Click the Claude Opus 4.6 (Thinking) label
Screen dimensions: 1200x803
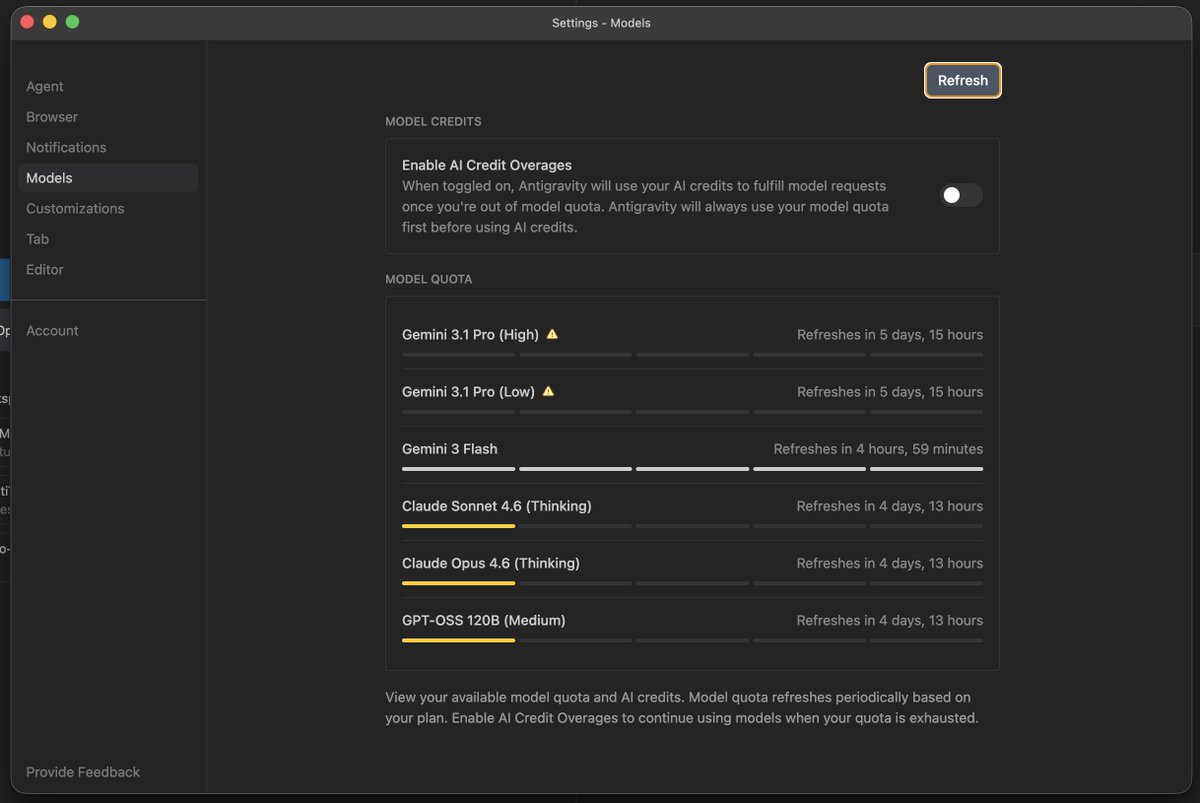coord(491,563)
